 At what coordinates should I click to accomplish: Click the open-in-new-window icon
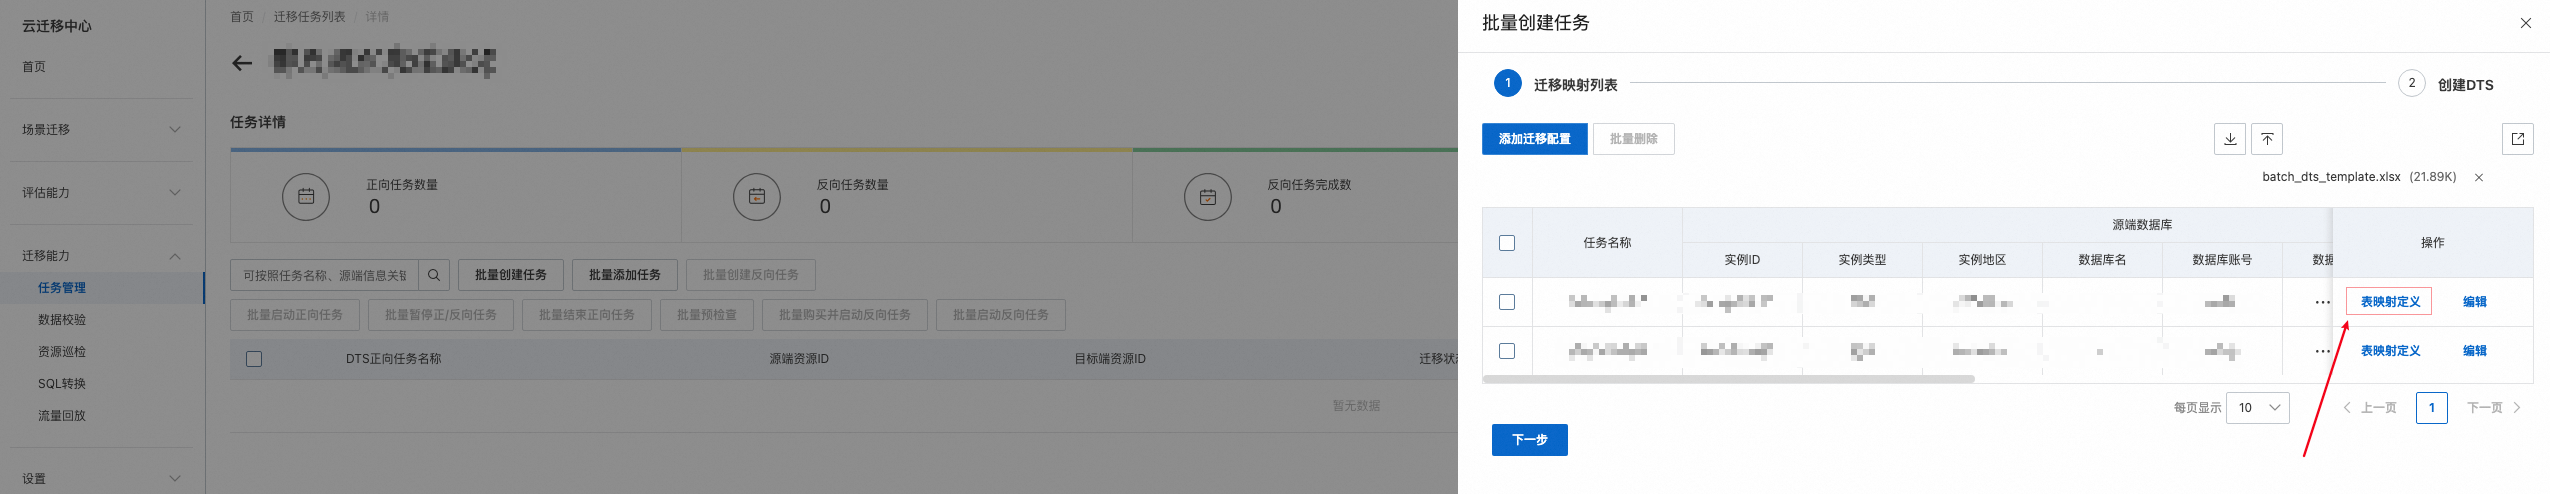[x=2517, y=139]
